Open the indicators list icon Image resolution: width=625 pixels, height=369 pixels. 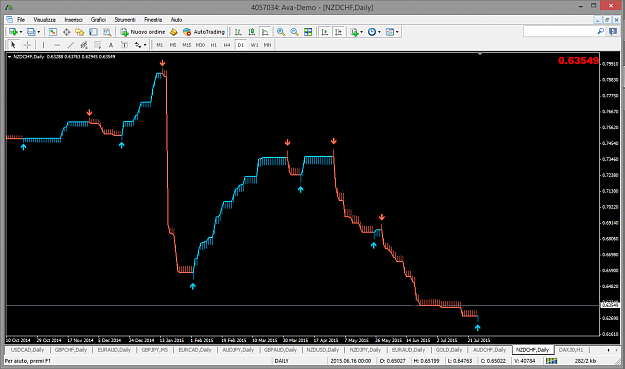[x=354, y=32]
